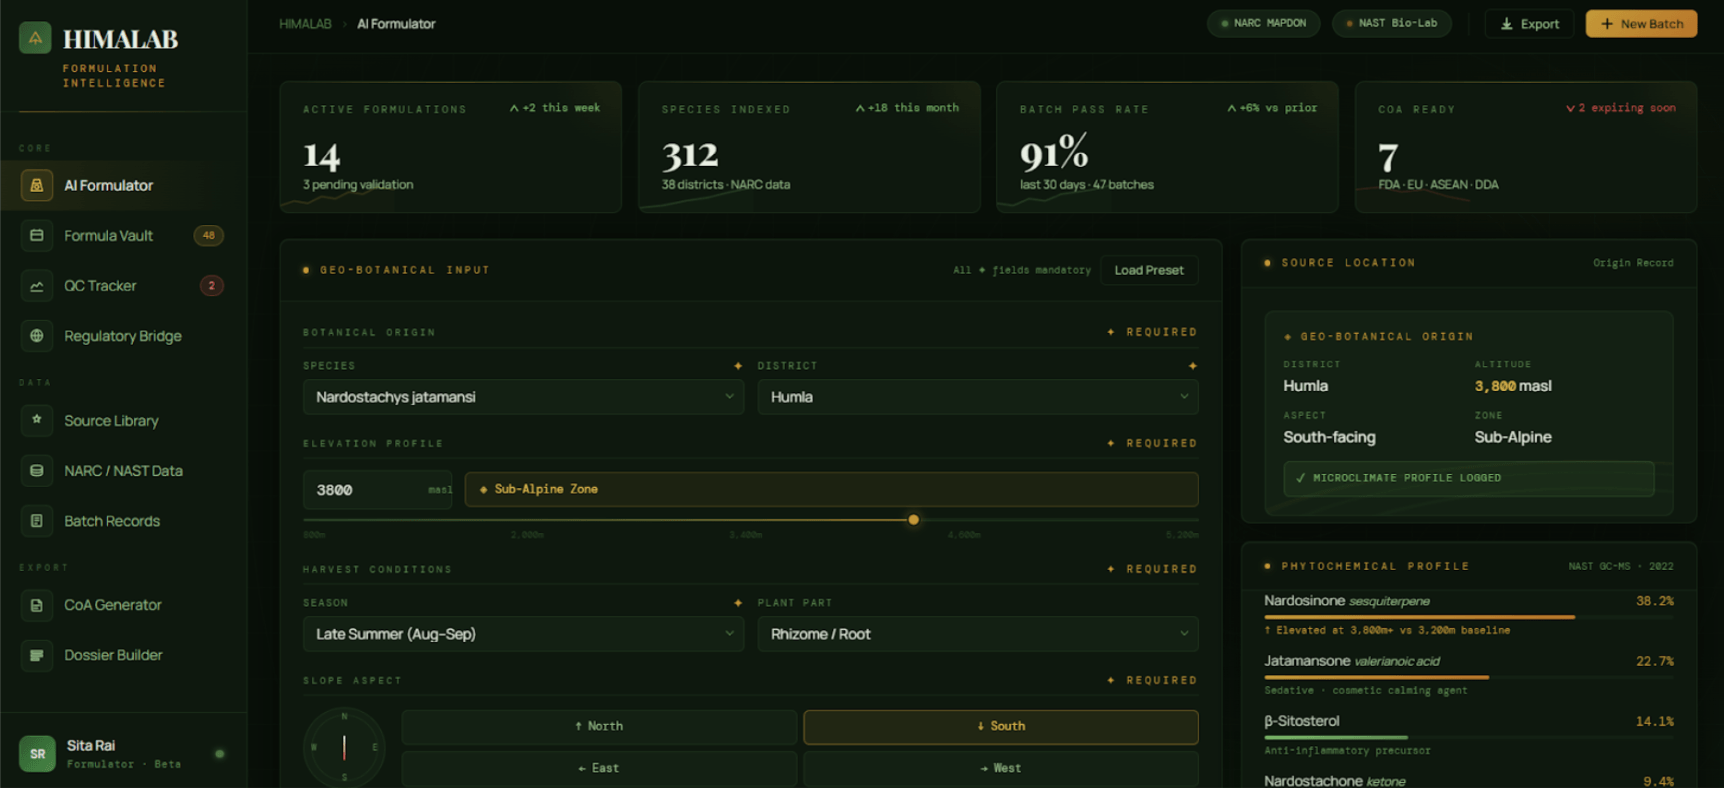Open NARC / NAST Data database icon
Image resolution: width=1724 pixels, height=788 pixels.
pyautogui.click(x=37, y=470)
